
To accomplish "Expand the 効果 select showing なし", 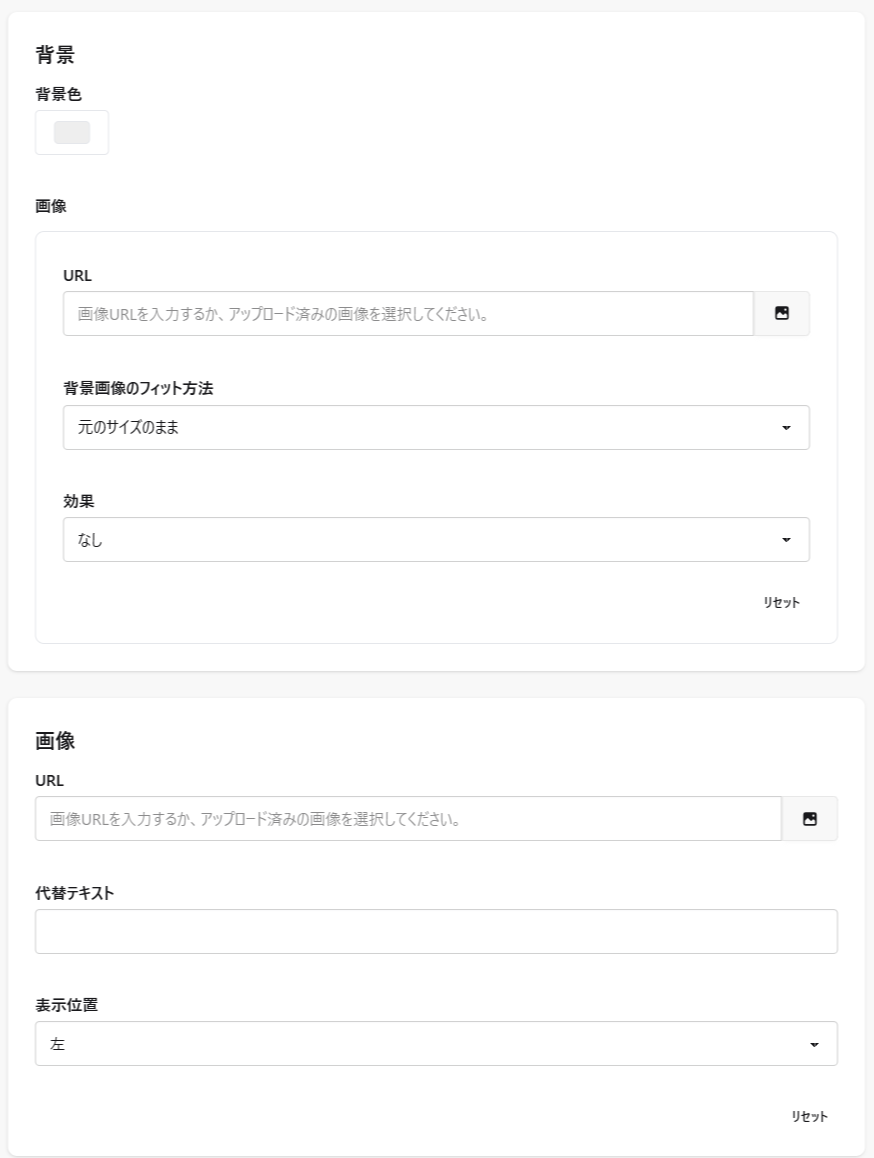I will tap(420, 540).
